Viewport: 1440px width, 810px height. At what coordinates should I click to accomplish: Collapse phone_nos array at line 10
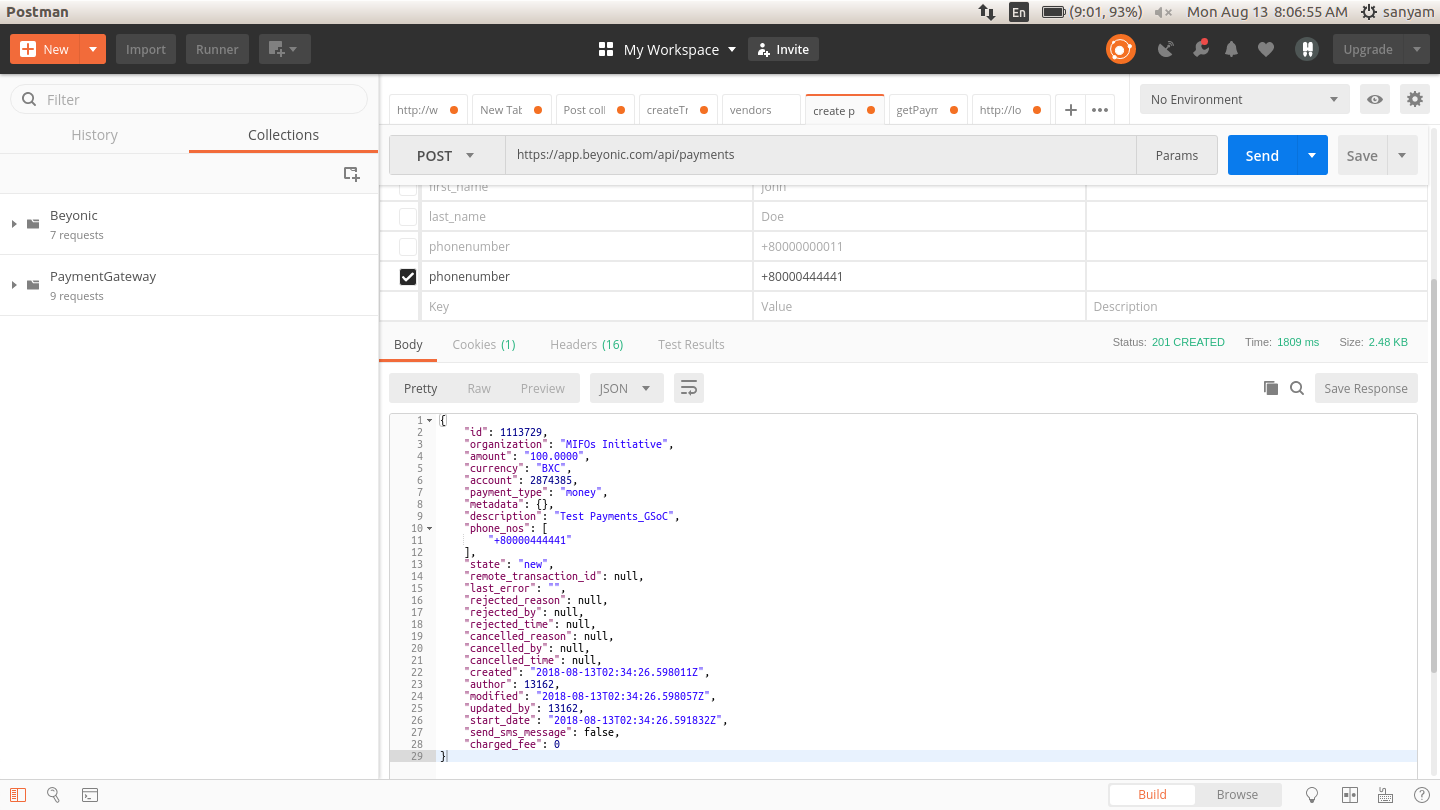pos(430,528)
